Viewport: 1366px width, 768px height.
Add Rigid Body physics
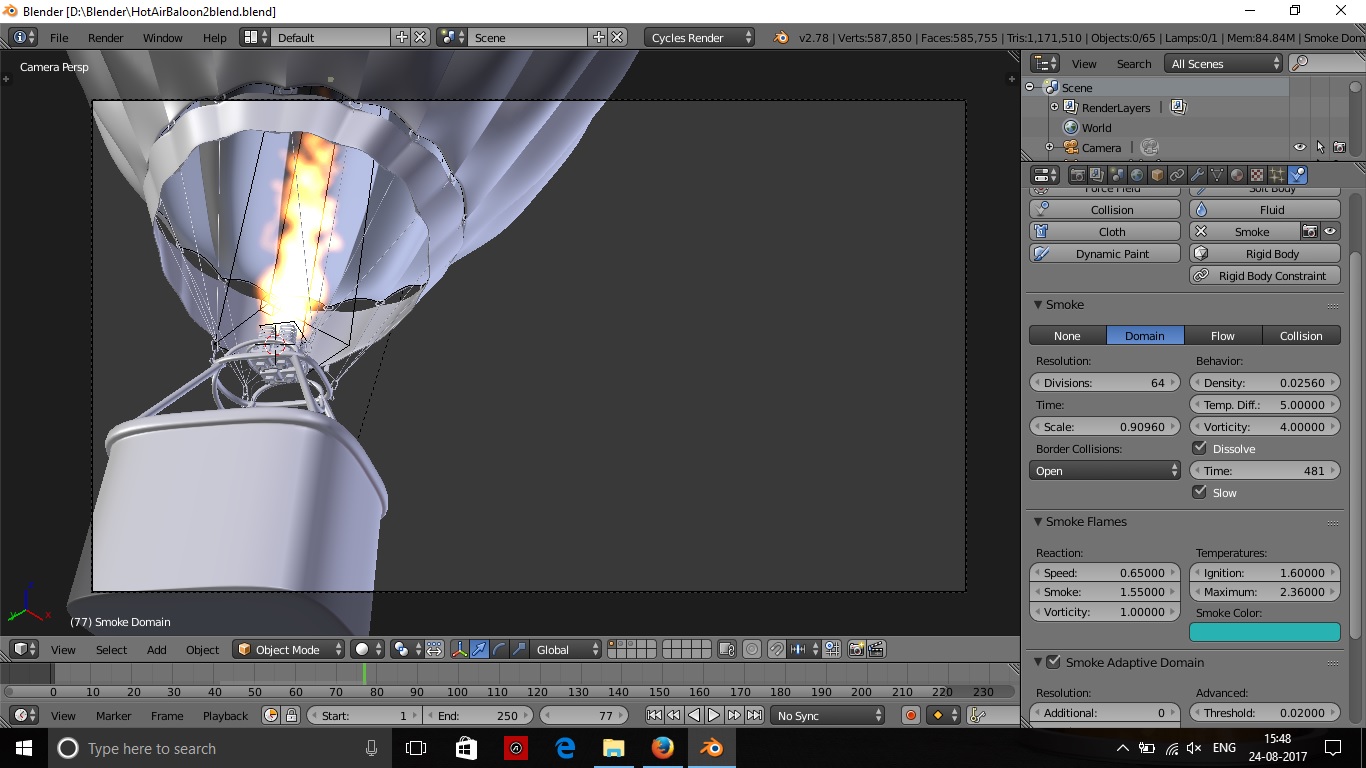1265,253
